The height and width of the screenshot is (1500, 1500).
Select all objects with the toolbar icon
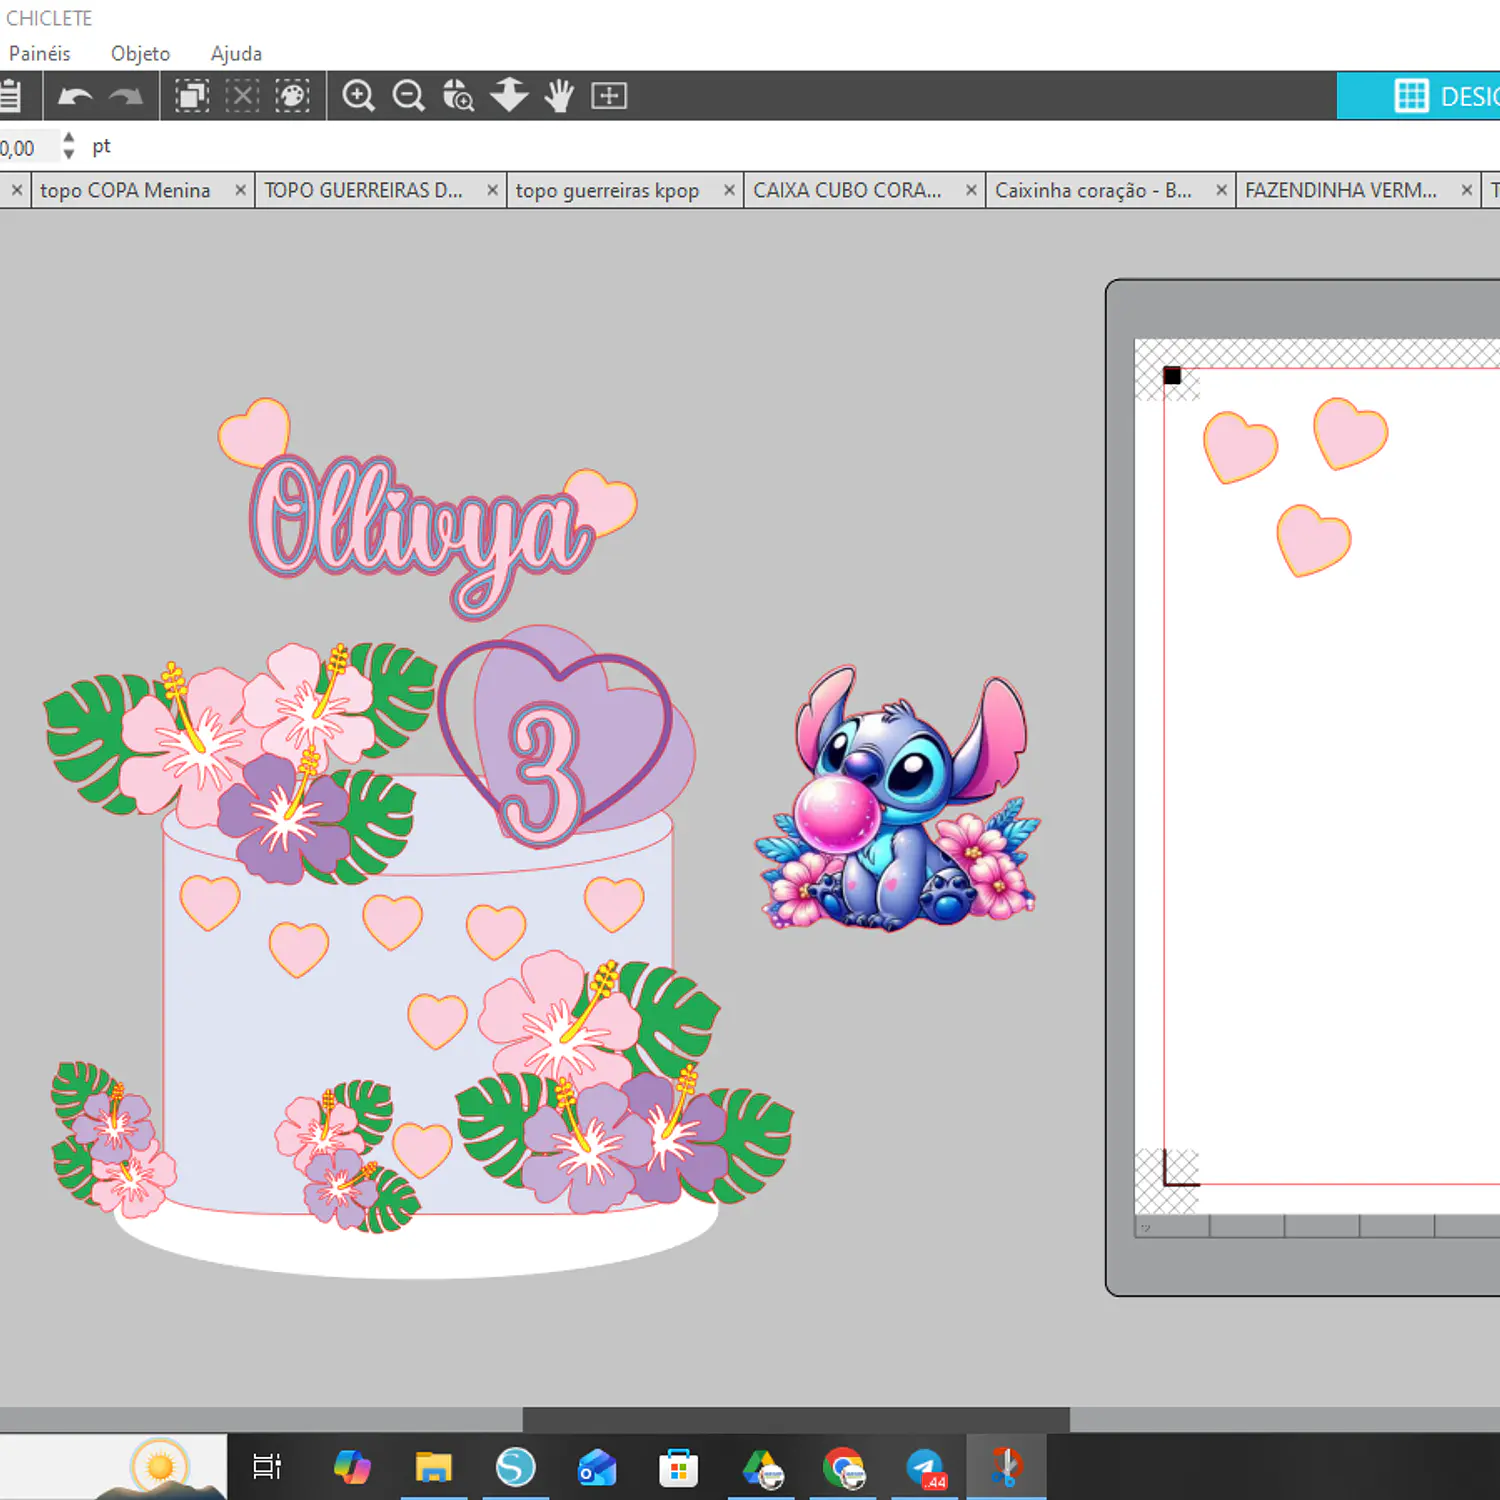(x=192, y=96)
